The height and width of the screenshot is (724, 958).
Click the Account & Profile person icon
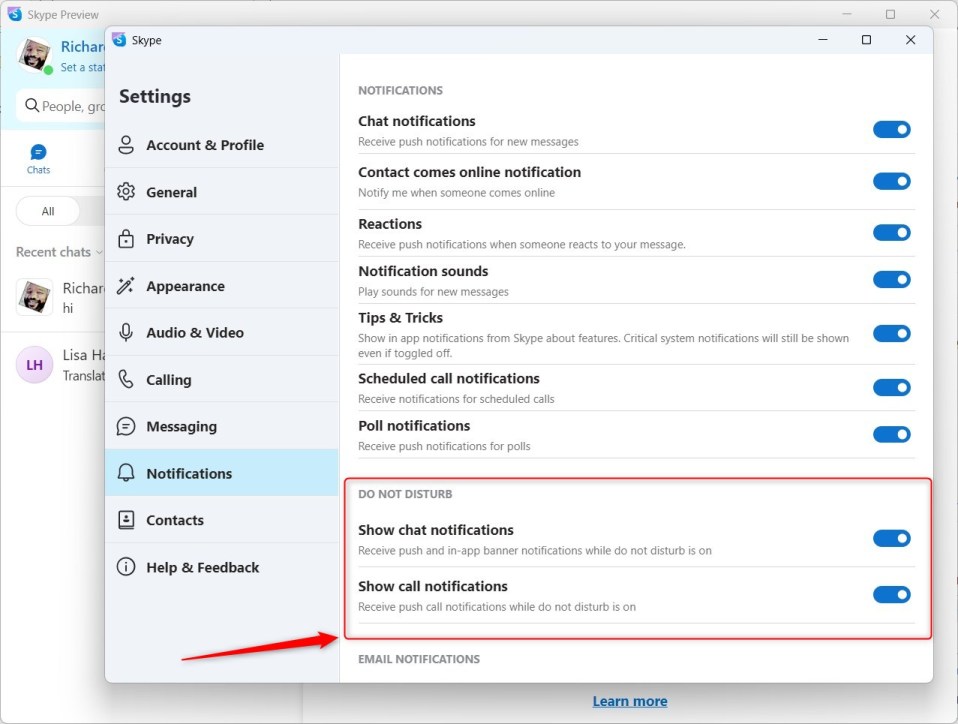pos(126,145)
